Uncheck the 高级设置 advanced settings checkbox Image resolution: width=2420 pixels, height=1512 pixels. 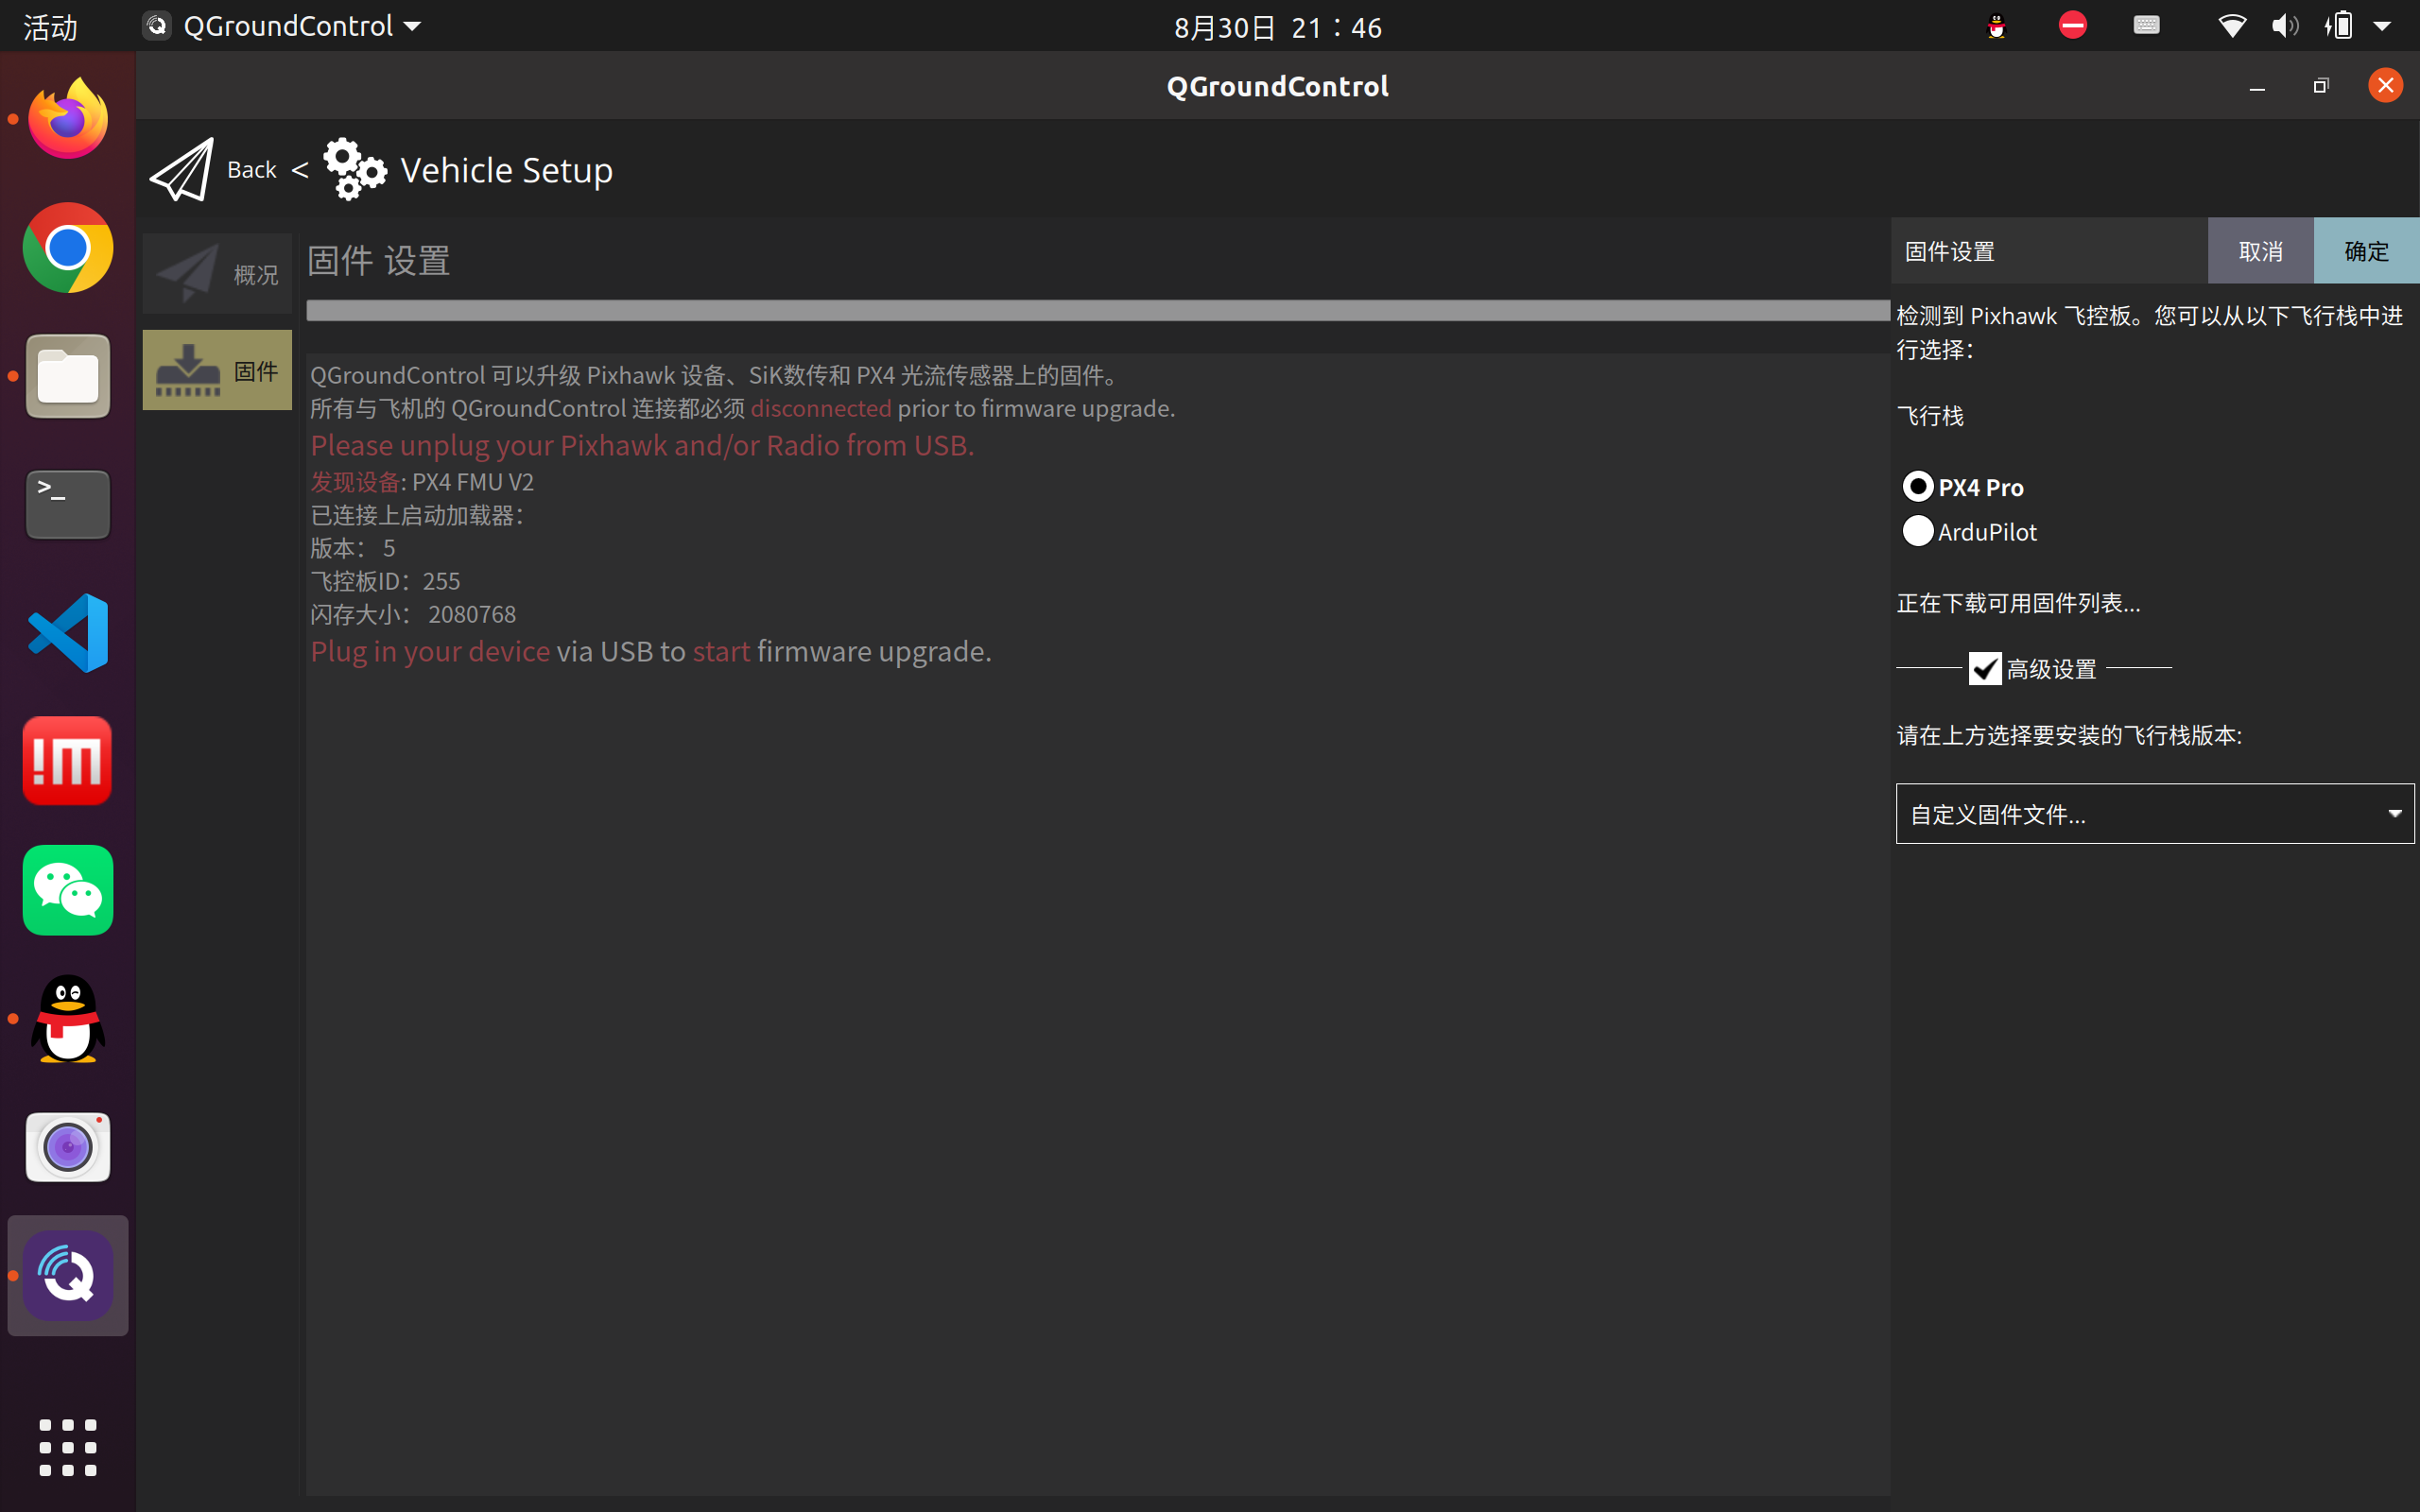1984,668
